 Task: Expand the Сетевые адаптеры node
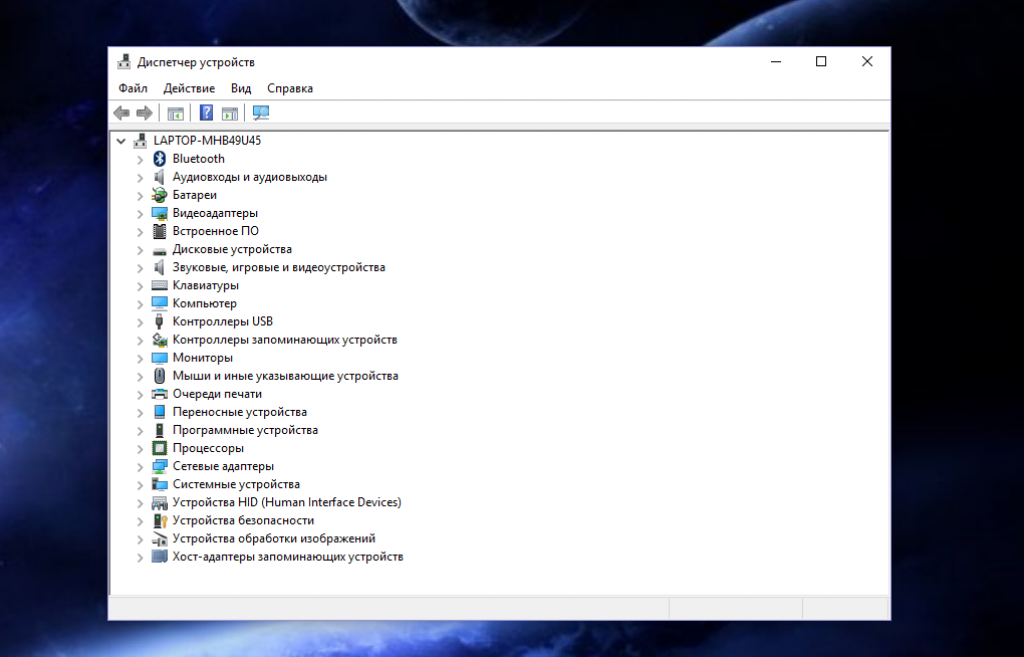(x=140, y=466)
